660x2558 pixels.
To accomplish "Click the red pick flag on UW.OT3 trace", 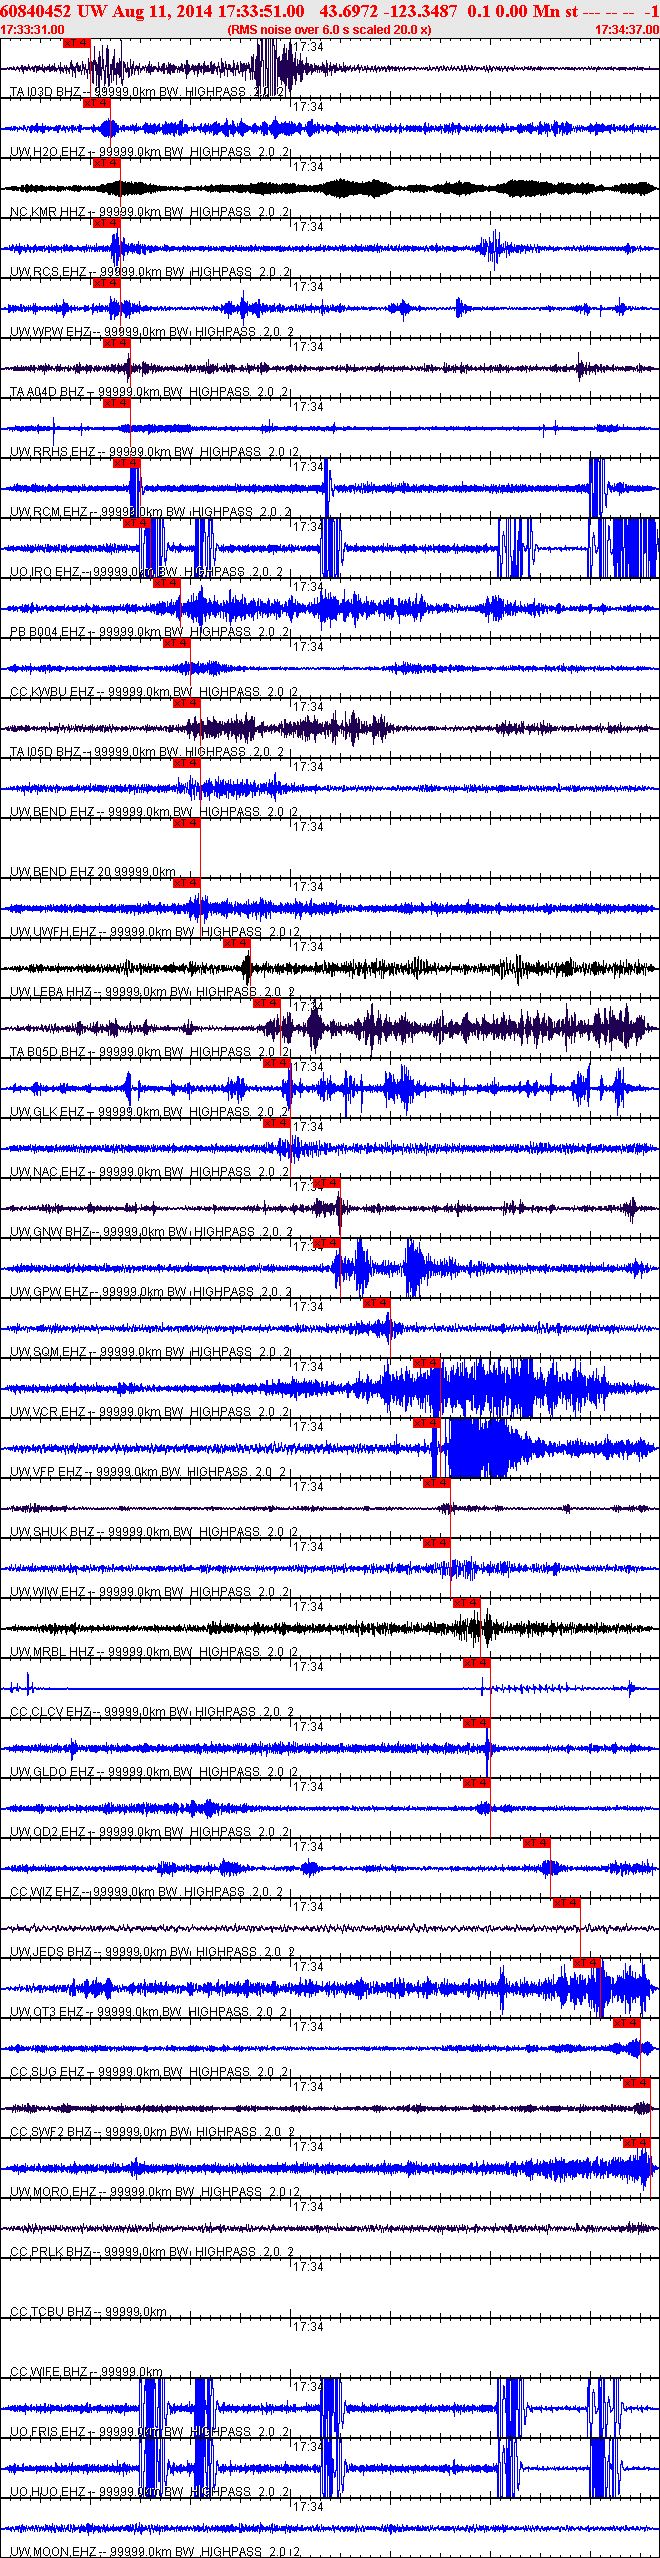I will pos(586,1963).
